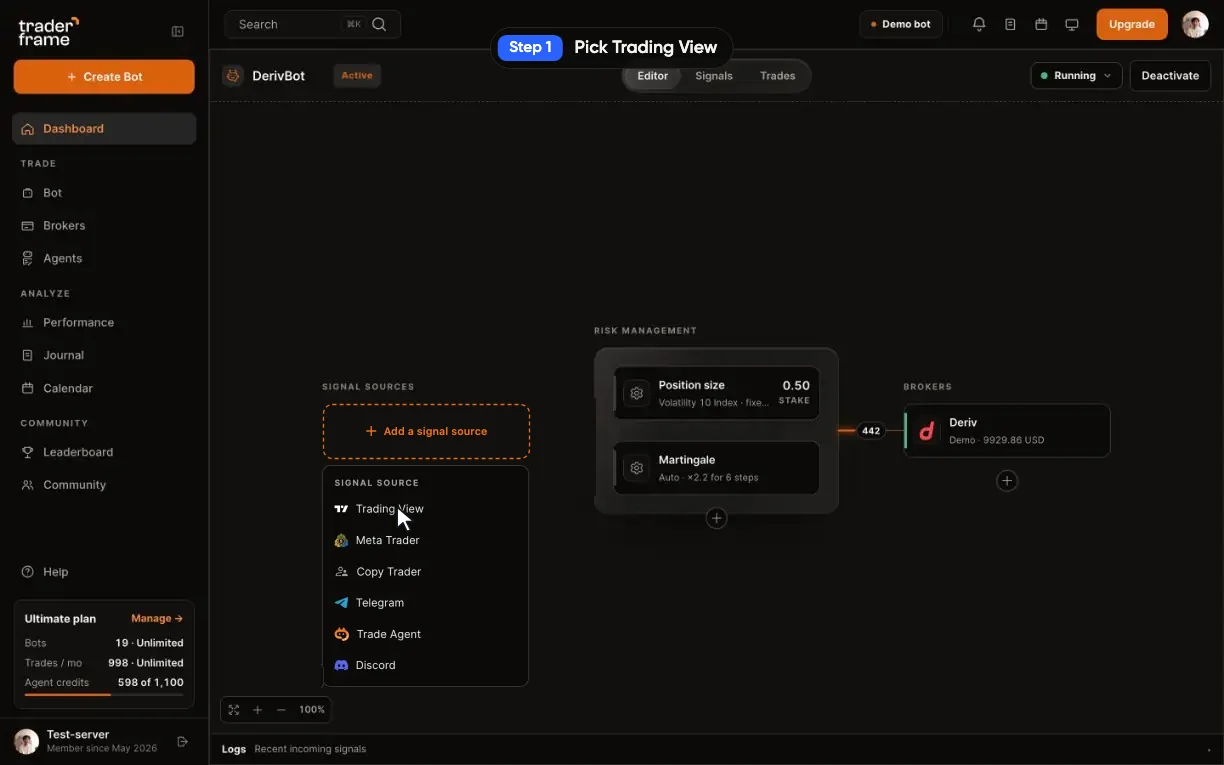Image resolution: width=1224 pixels, height=765 pixels.
Task: Fit the canvas to the screen
Action: click(x=234, y=710)
